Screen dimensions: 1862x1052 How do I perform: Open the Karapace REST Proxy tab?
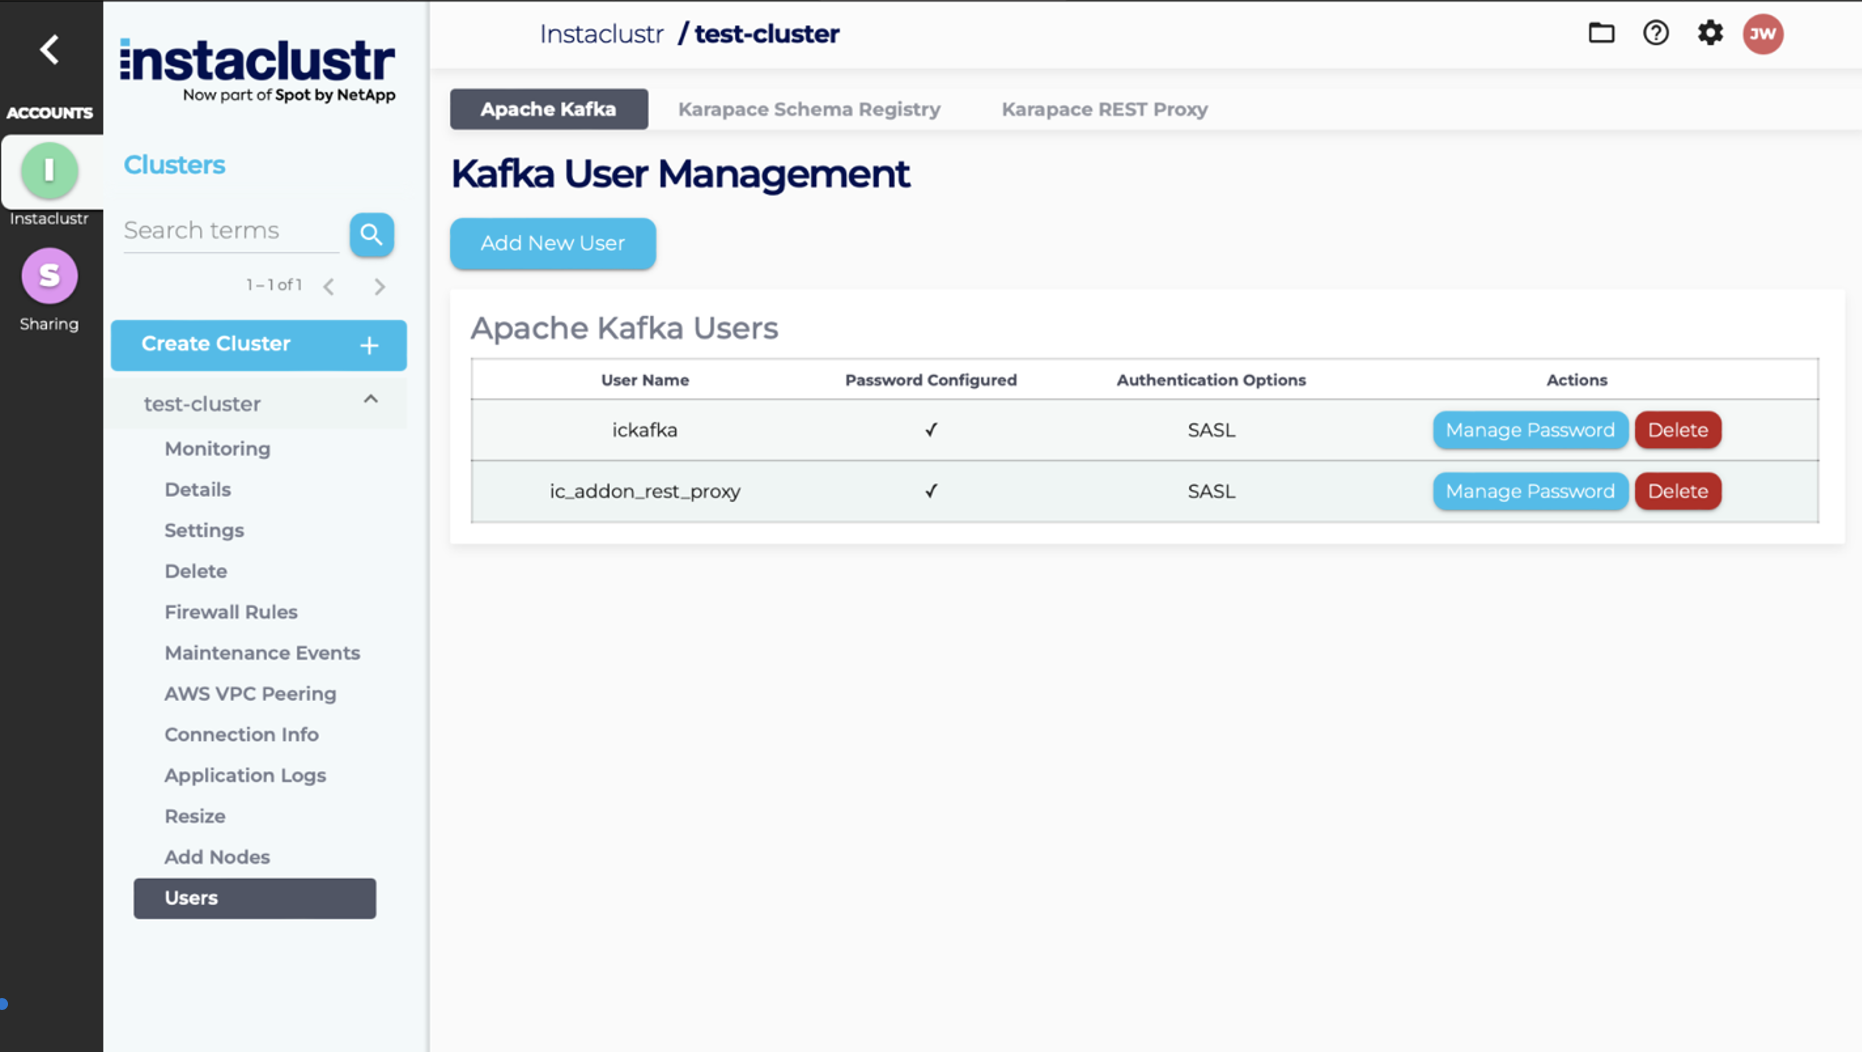point(1103,109)
